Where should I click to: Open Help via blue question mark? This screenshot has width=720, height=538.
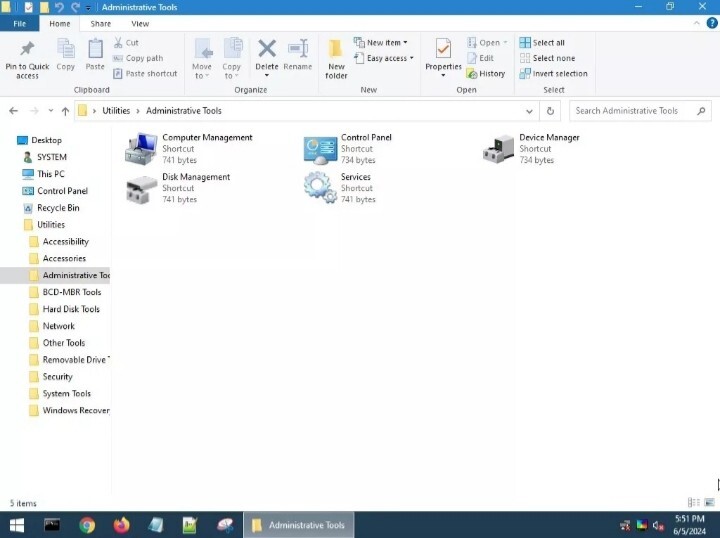[x=712, y=23]
